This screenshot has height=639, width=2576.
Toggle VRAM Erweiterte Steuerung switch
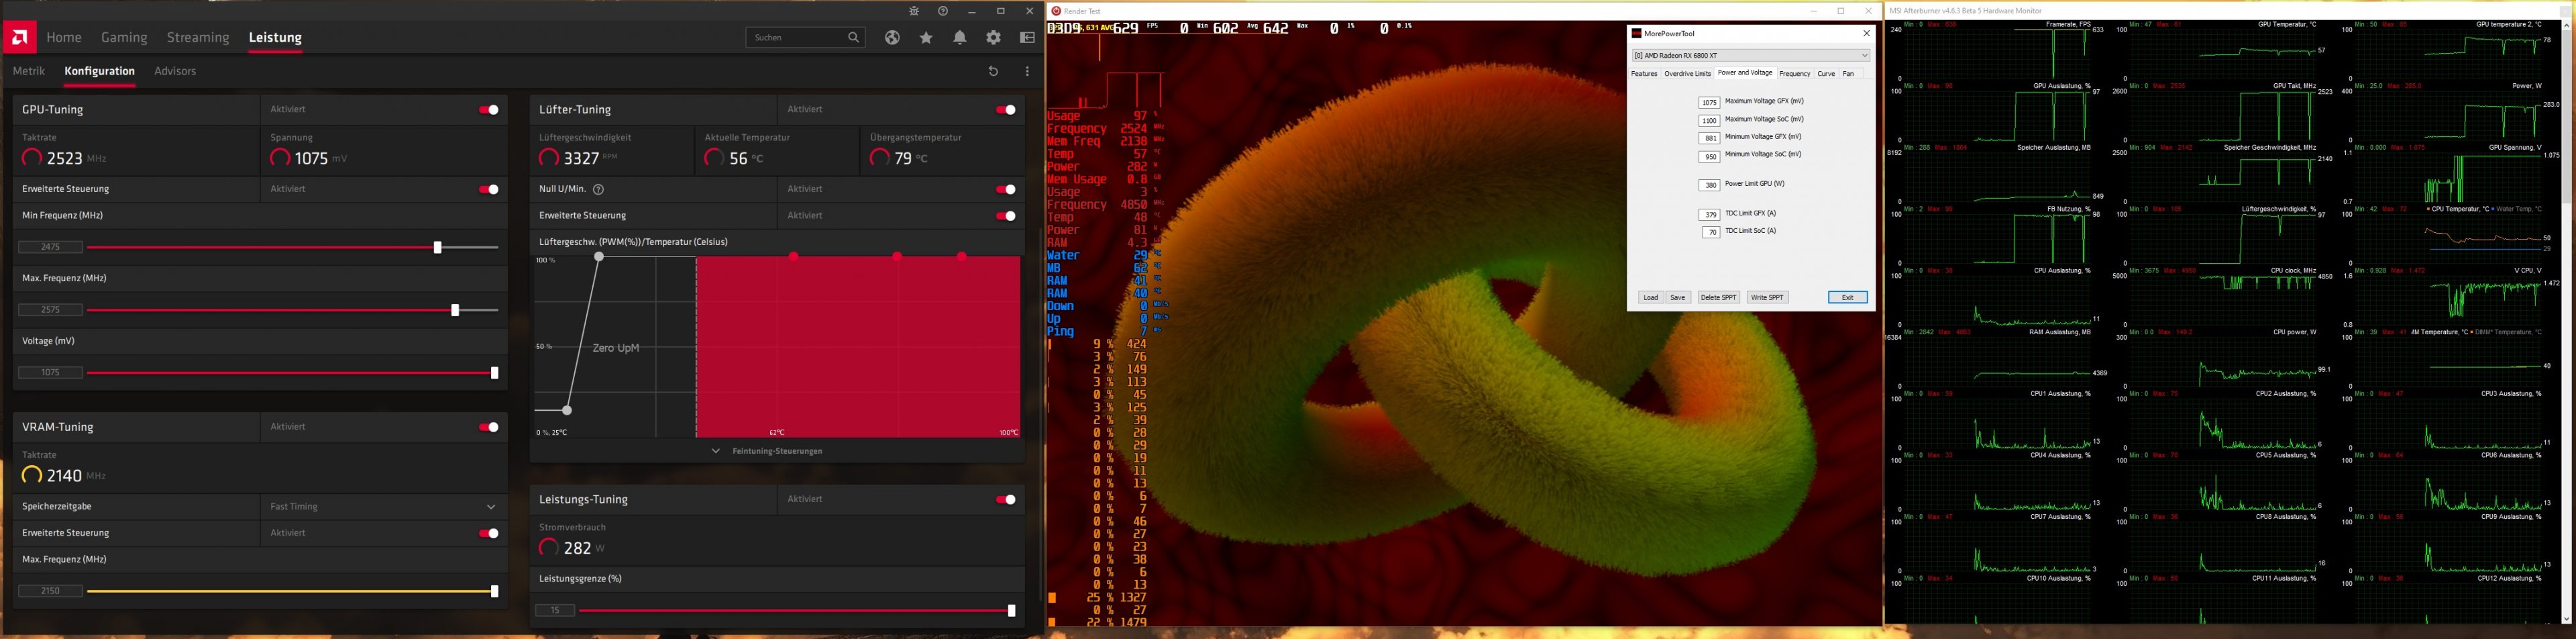point(489,533)
